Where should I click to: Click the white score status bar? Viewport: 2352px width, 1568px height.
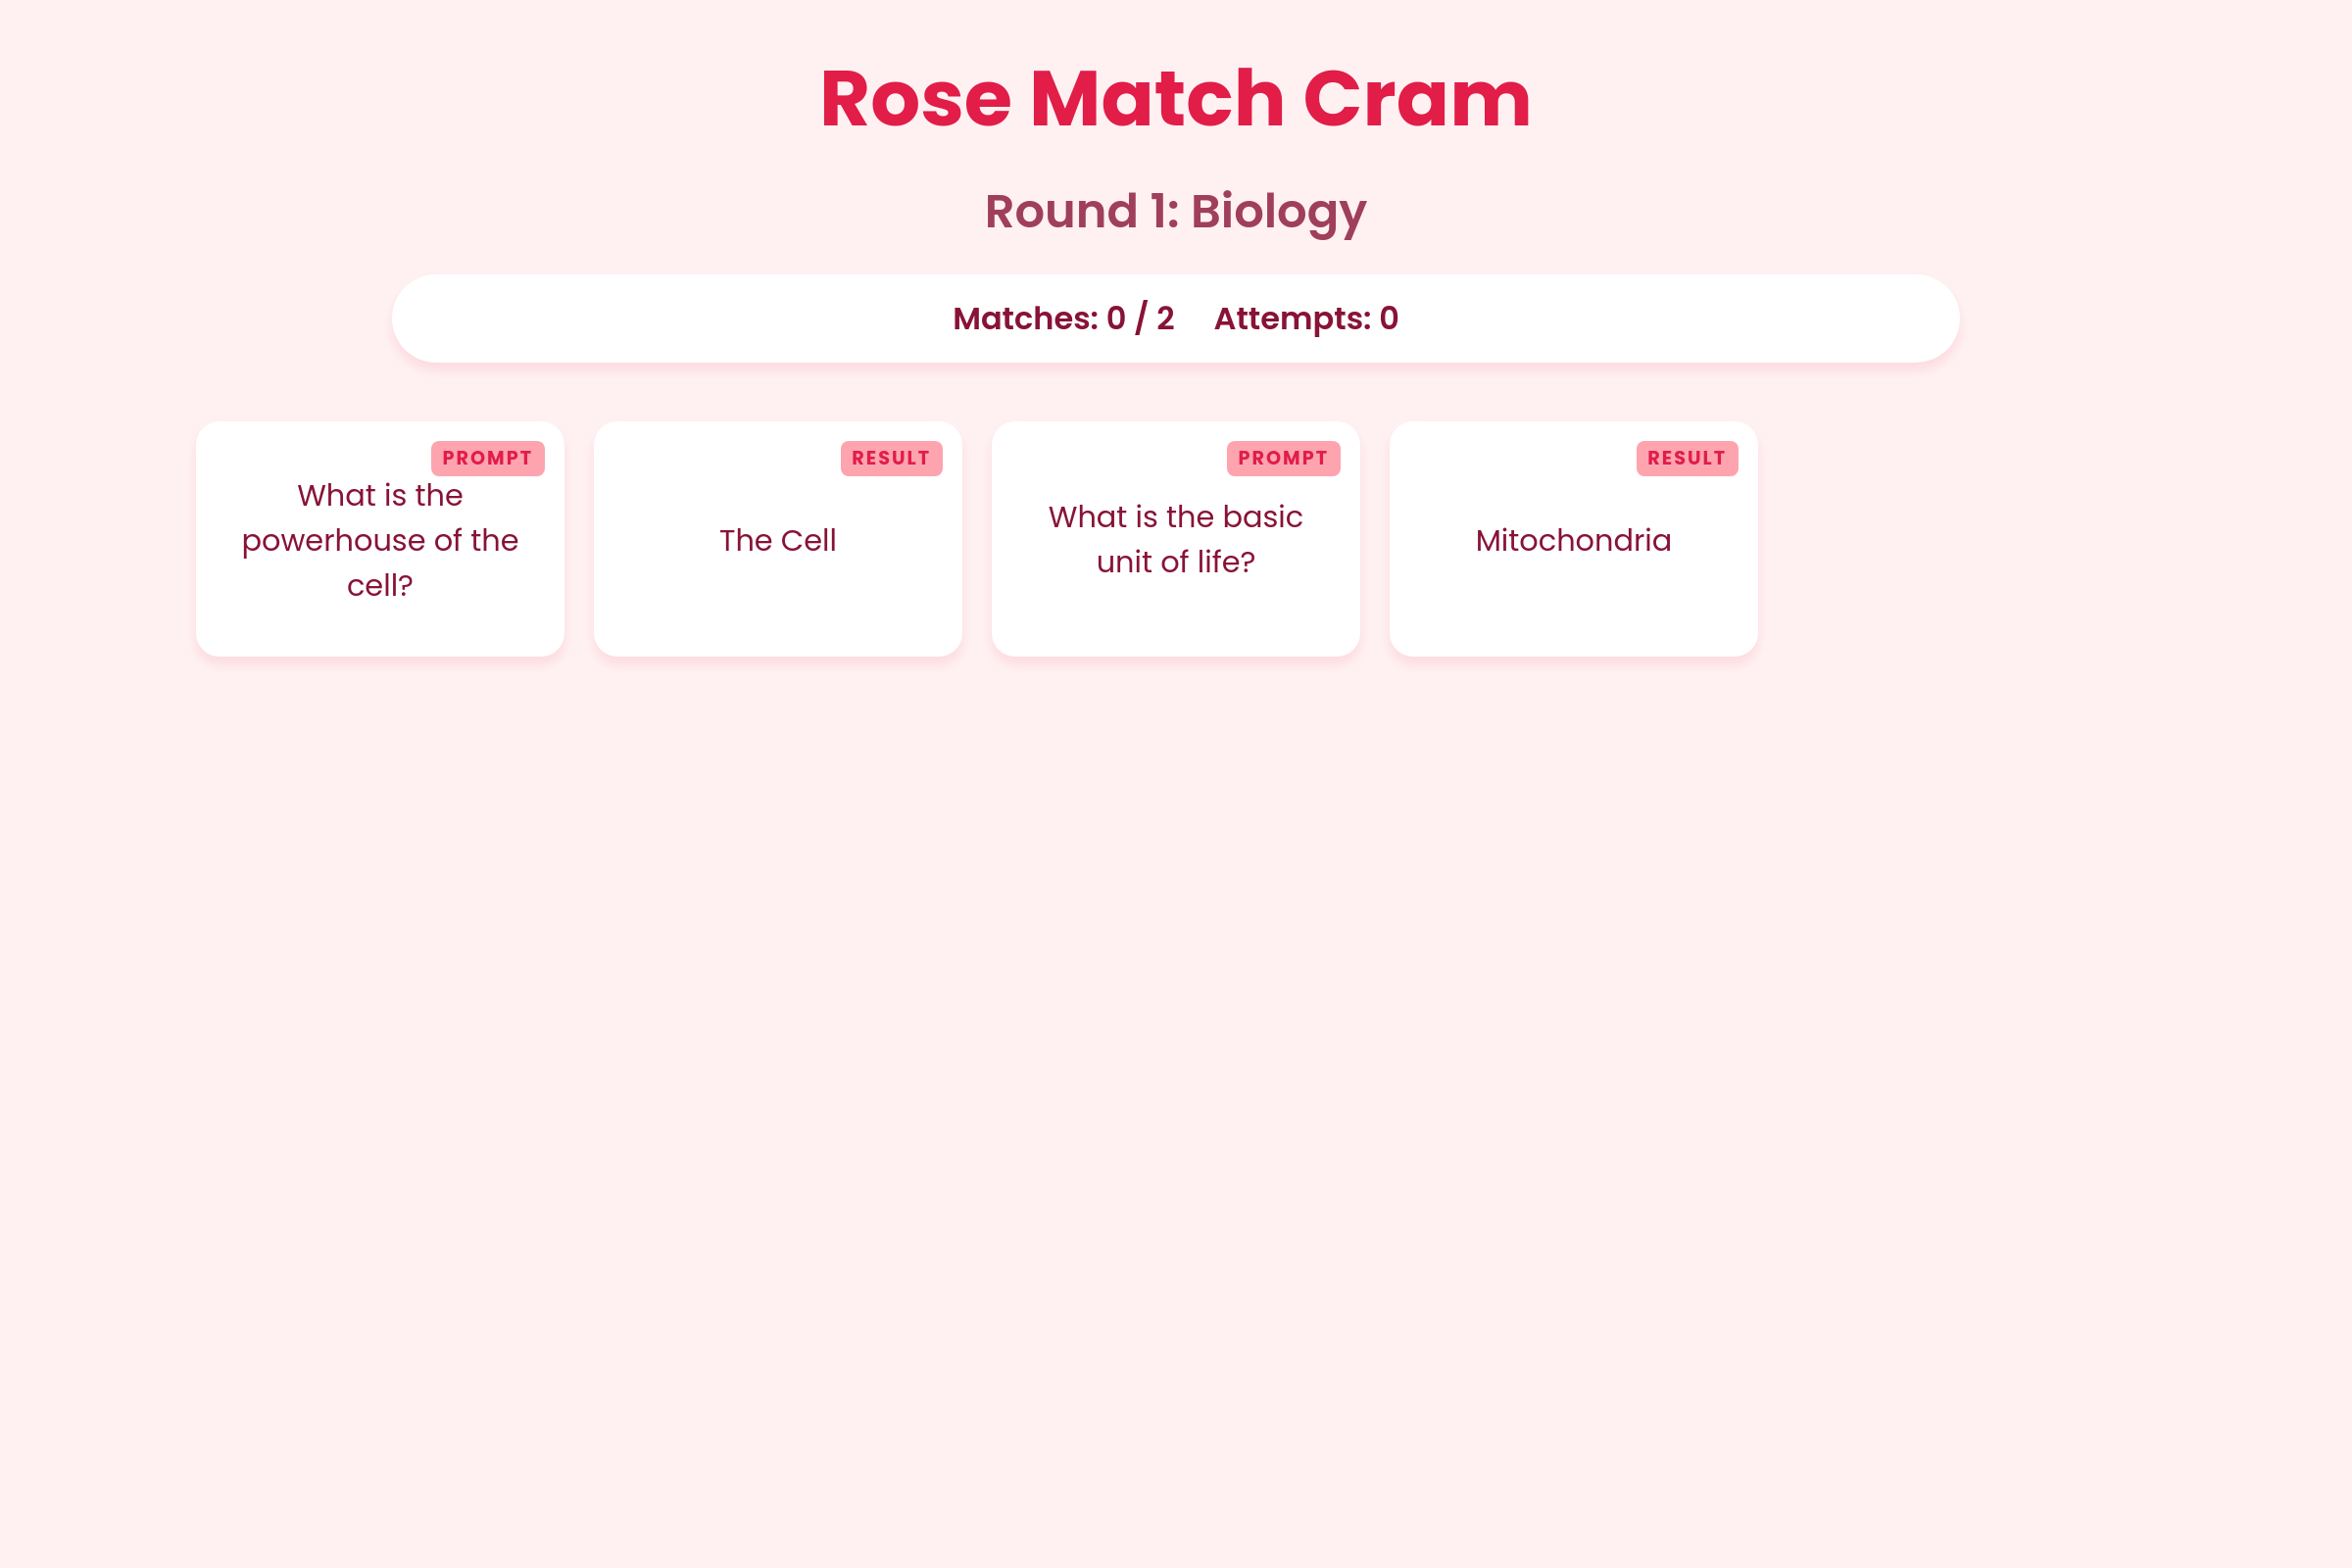tap(1176, 318)
